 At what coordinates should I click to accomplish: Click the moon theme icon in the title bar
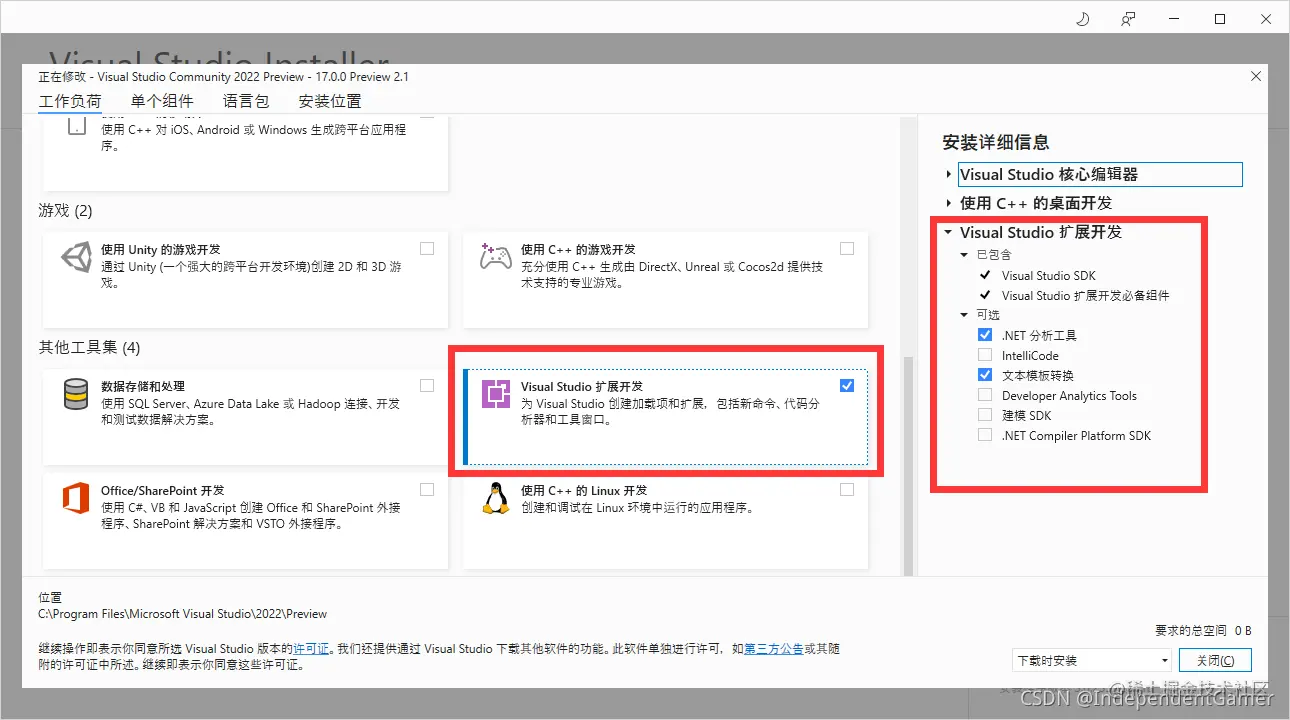pos(1083,19)
